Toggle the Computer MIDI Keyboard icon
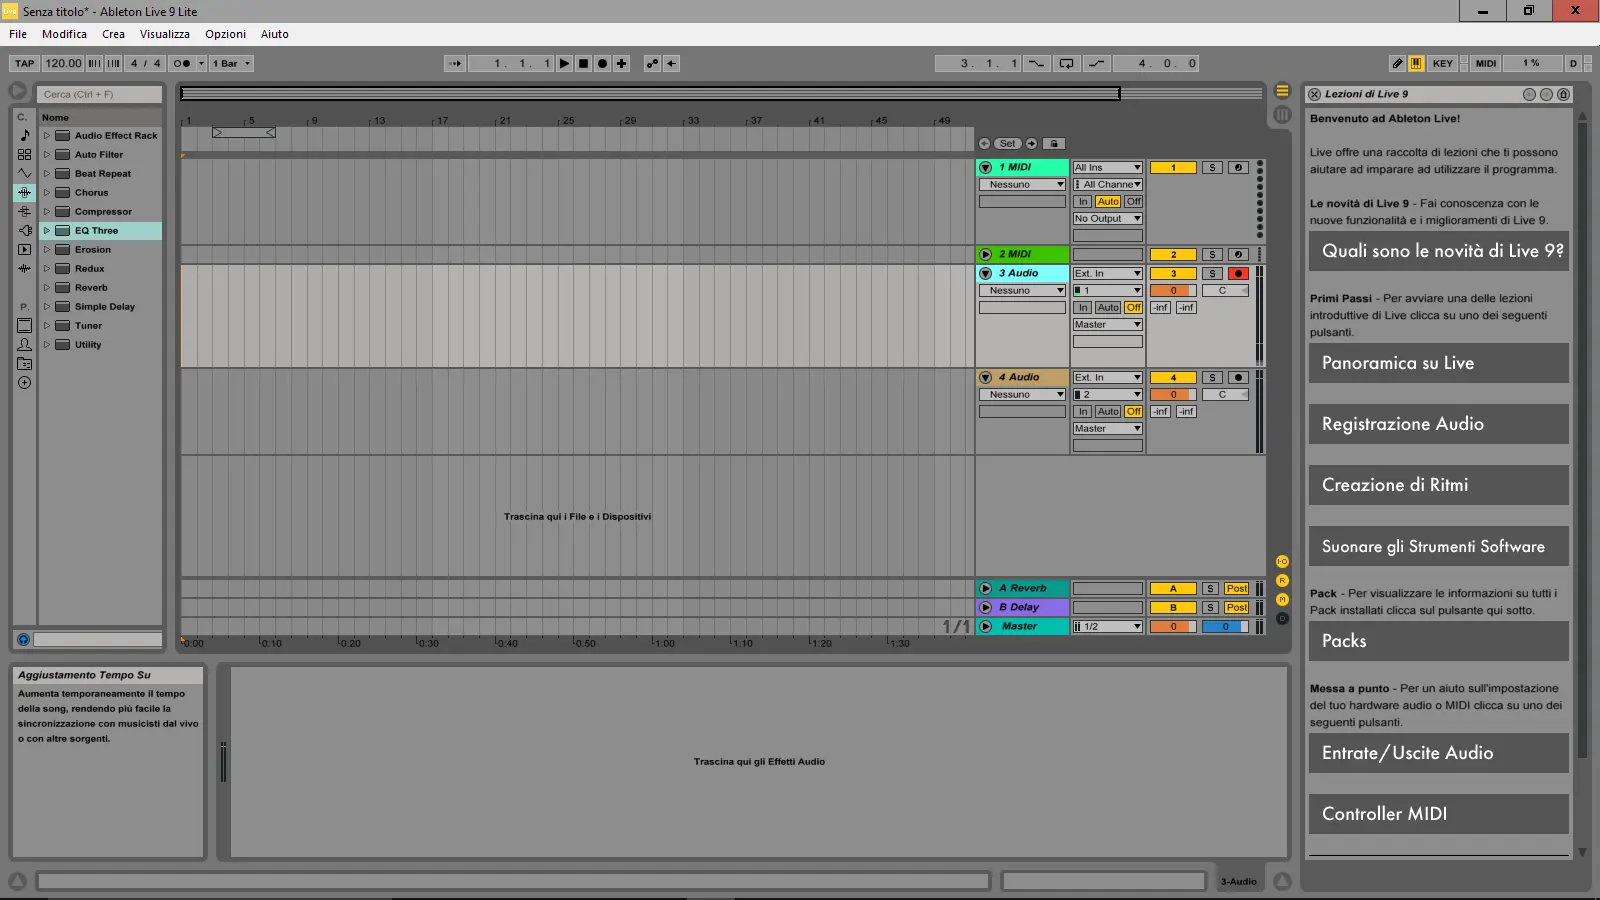 (1416, 63)
